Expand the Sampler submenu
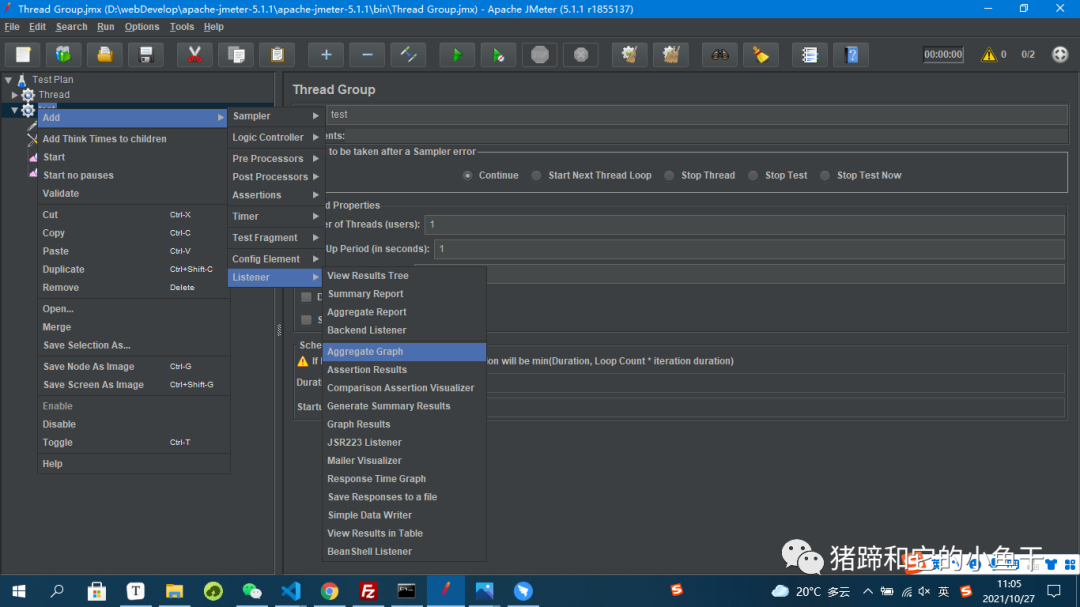The height and width of the screenshot is (607, 1080). pos(275,116)
